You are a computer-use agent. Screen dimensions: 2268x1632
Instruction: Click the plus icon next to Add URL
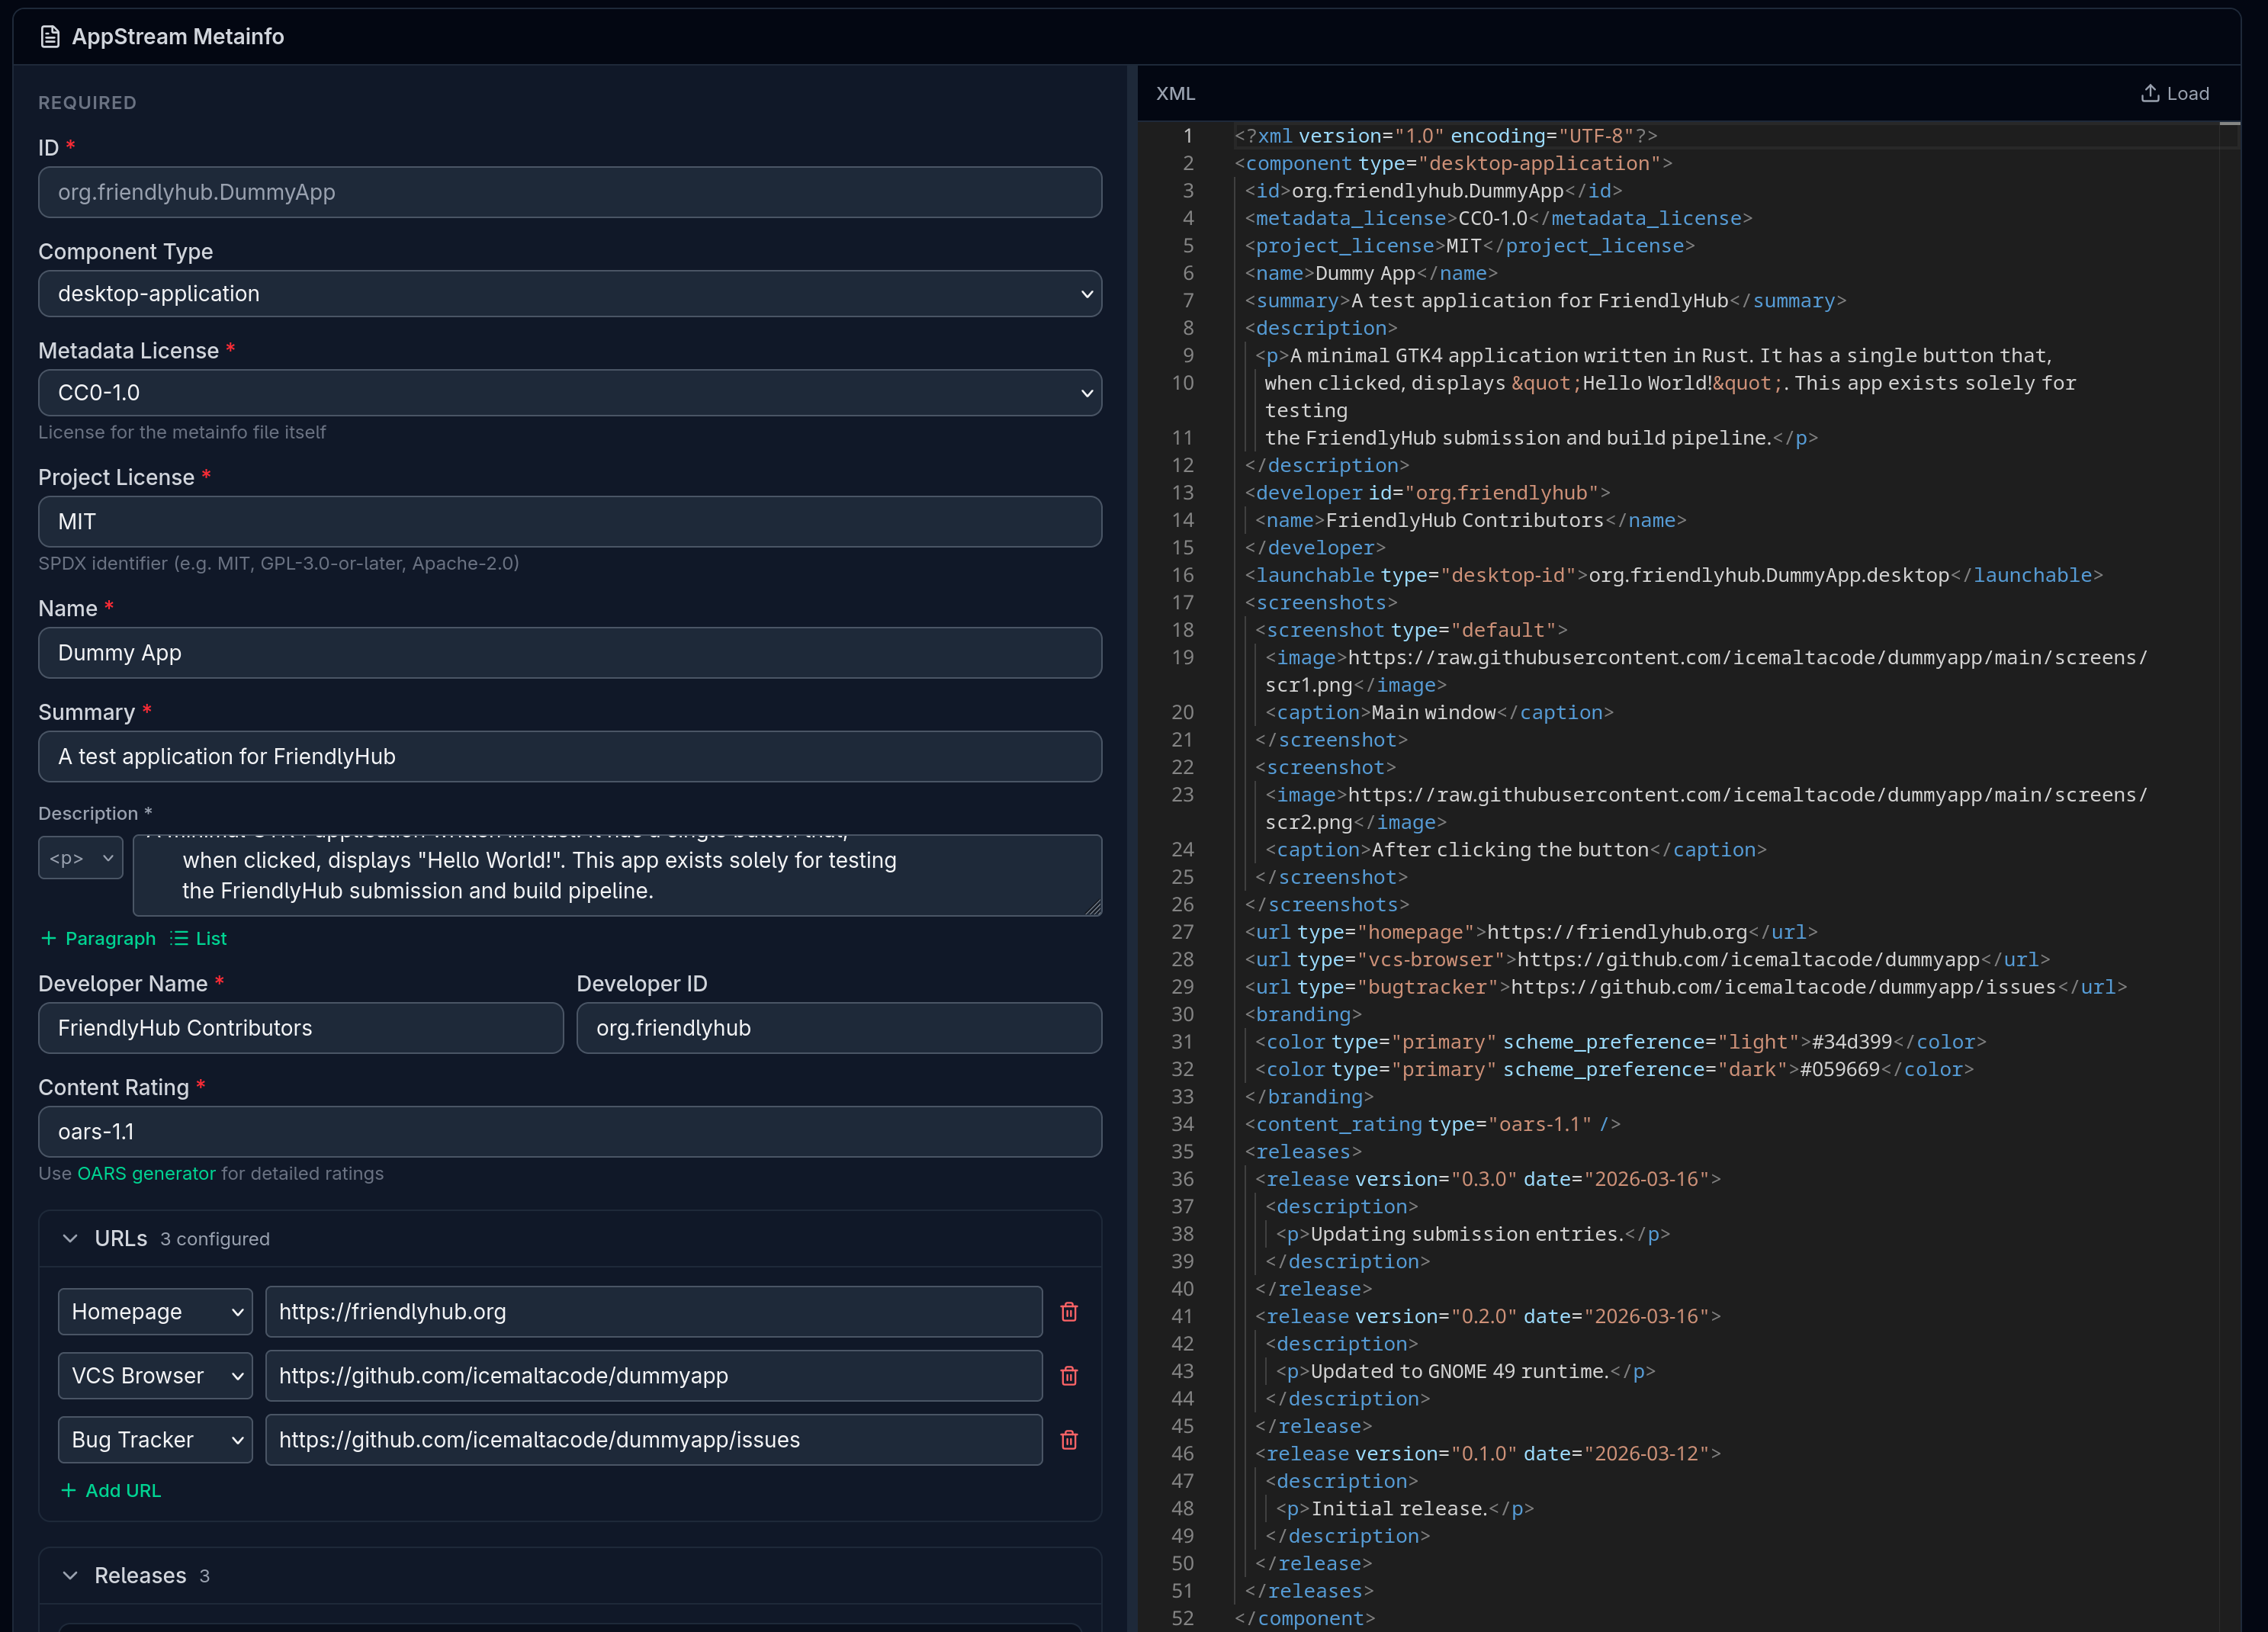[x=68, y=1490]
